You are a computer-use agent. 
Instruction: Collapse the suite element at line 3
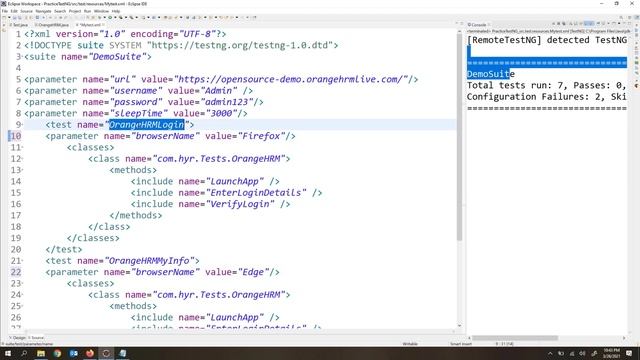pyautogui.click(x=22, y=57)
